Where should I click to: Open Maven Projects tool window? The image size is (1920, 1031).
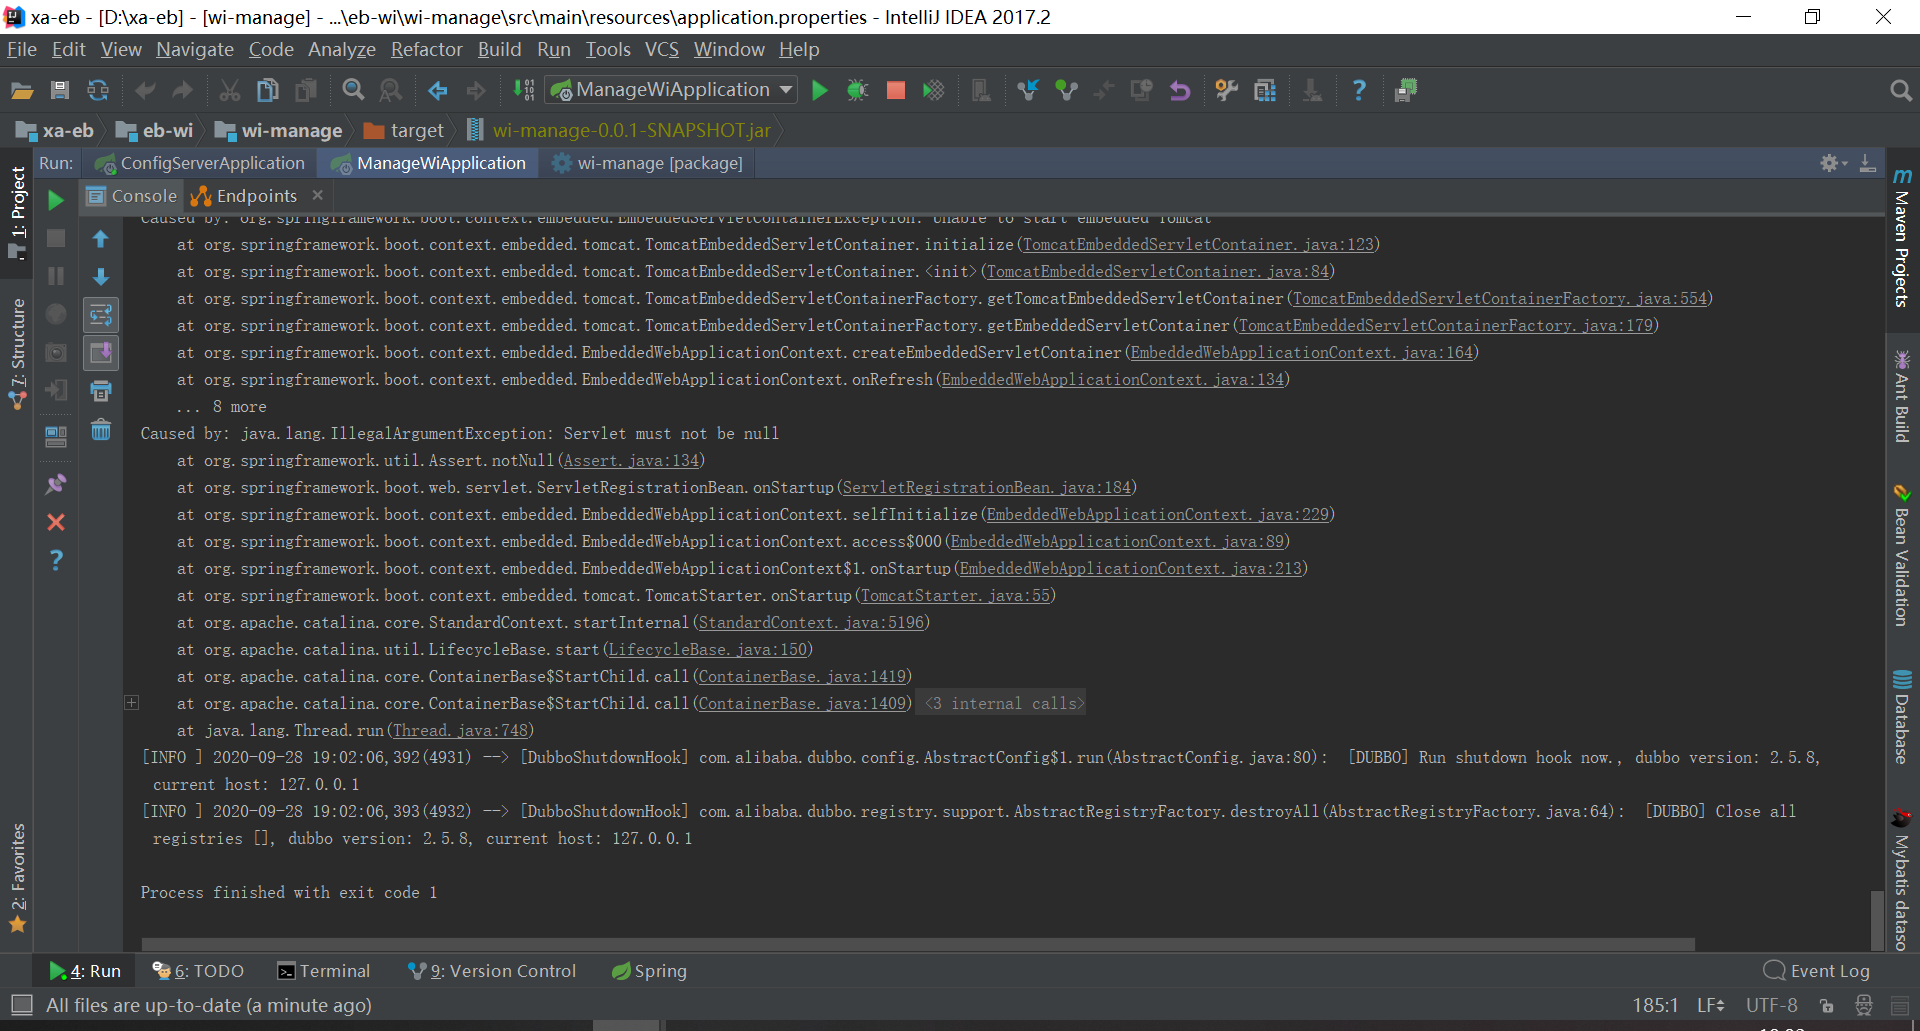(x=1902, y=238)
